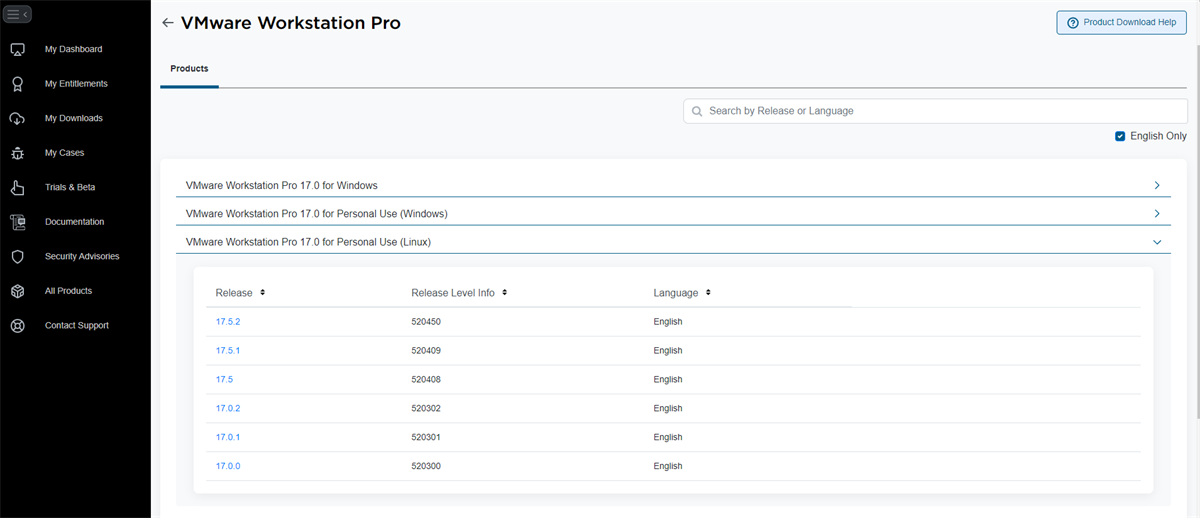Click the Release Level Info header text
The height and width of the screenshot is (518, 1200).
point(453,293)
